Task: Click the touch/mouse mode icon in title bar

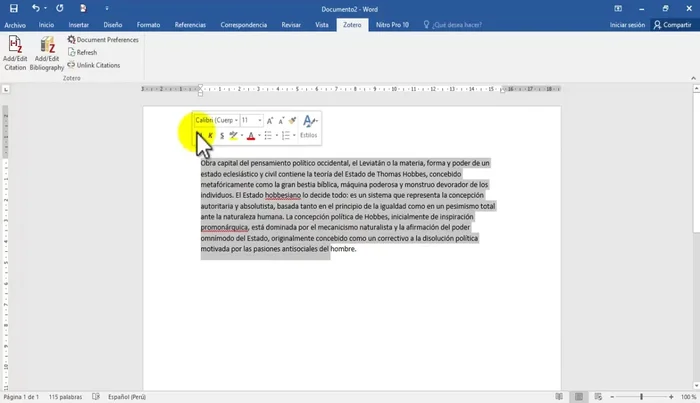Action: 83,8
